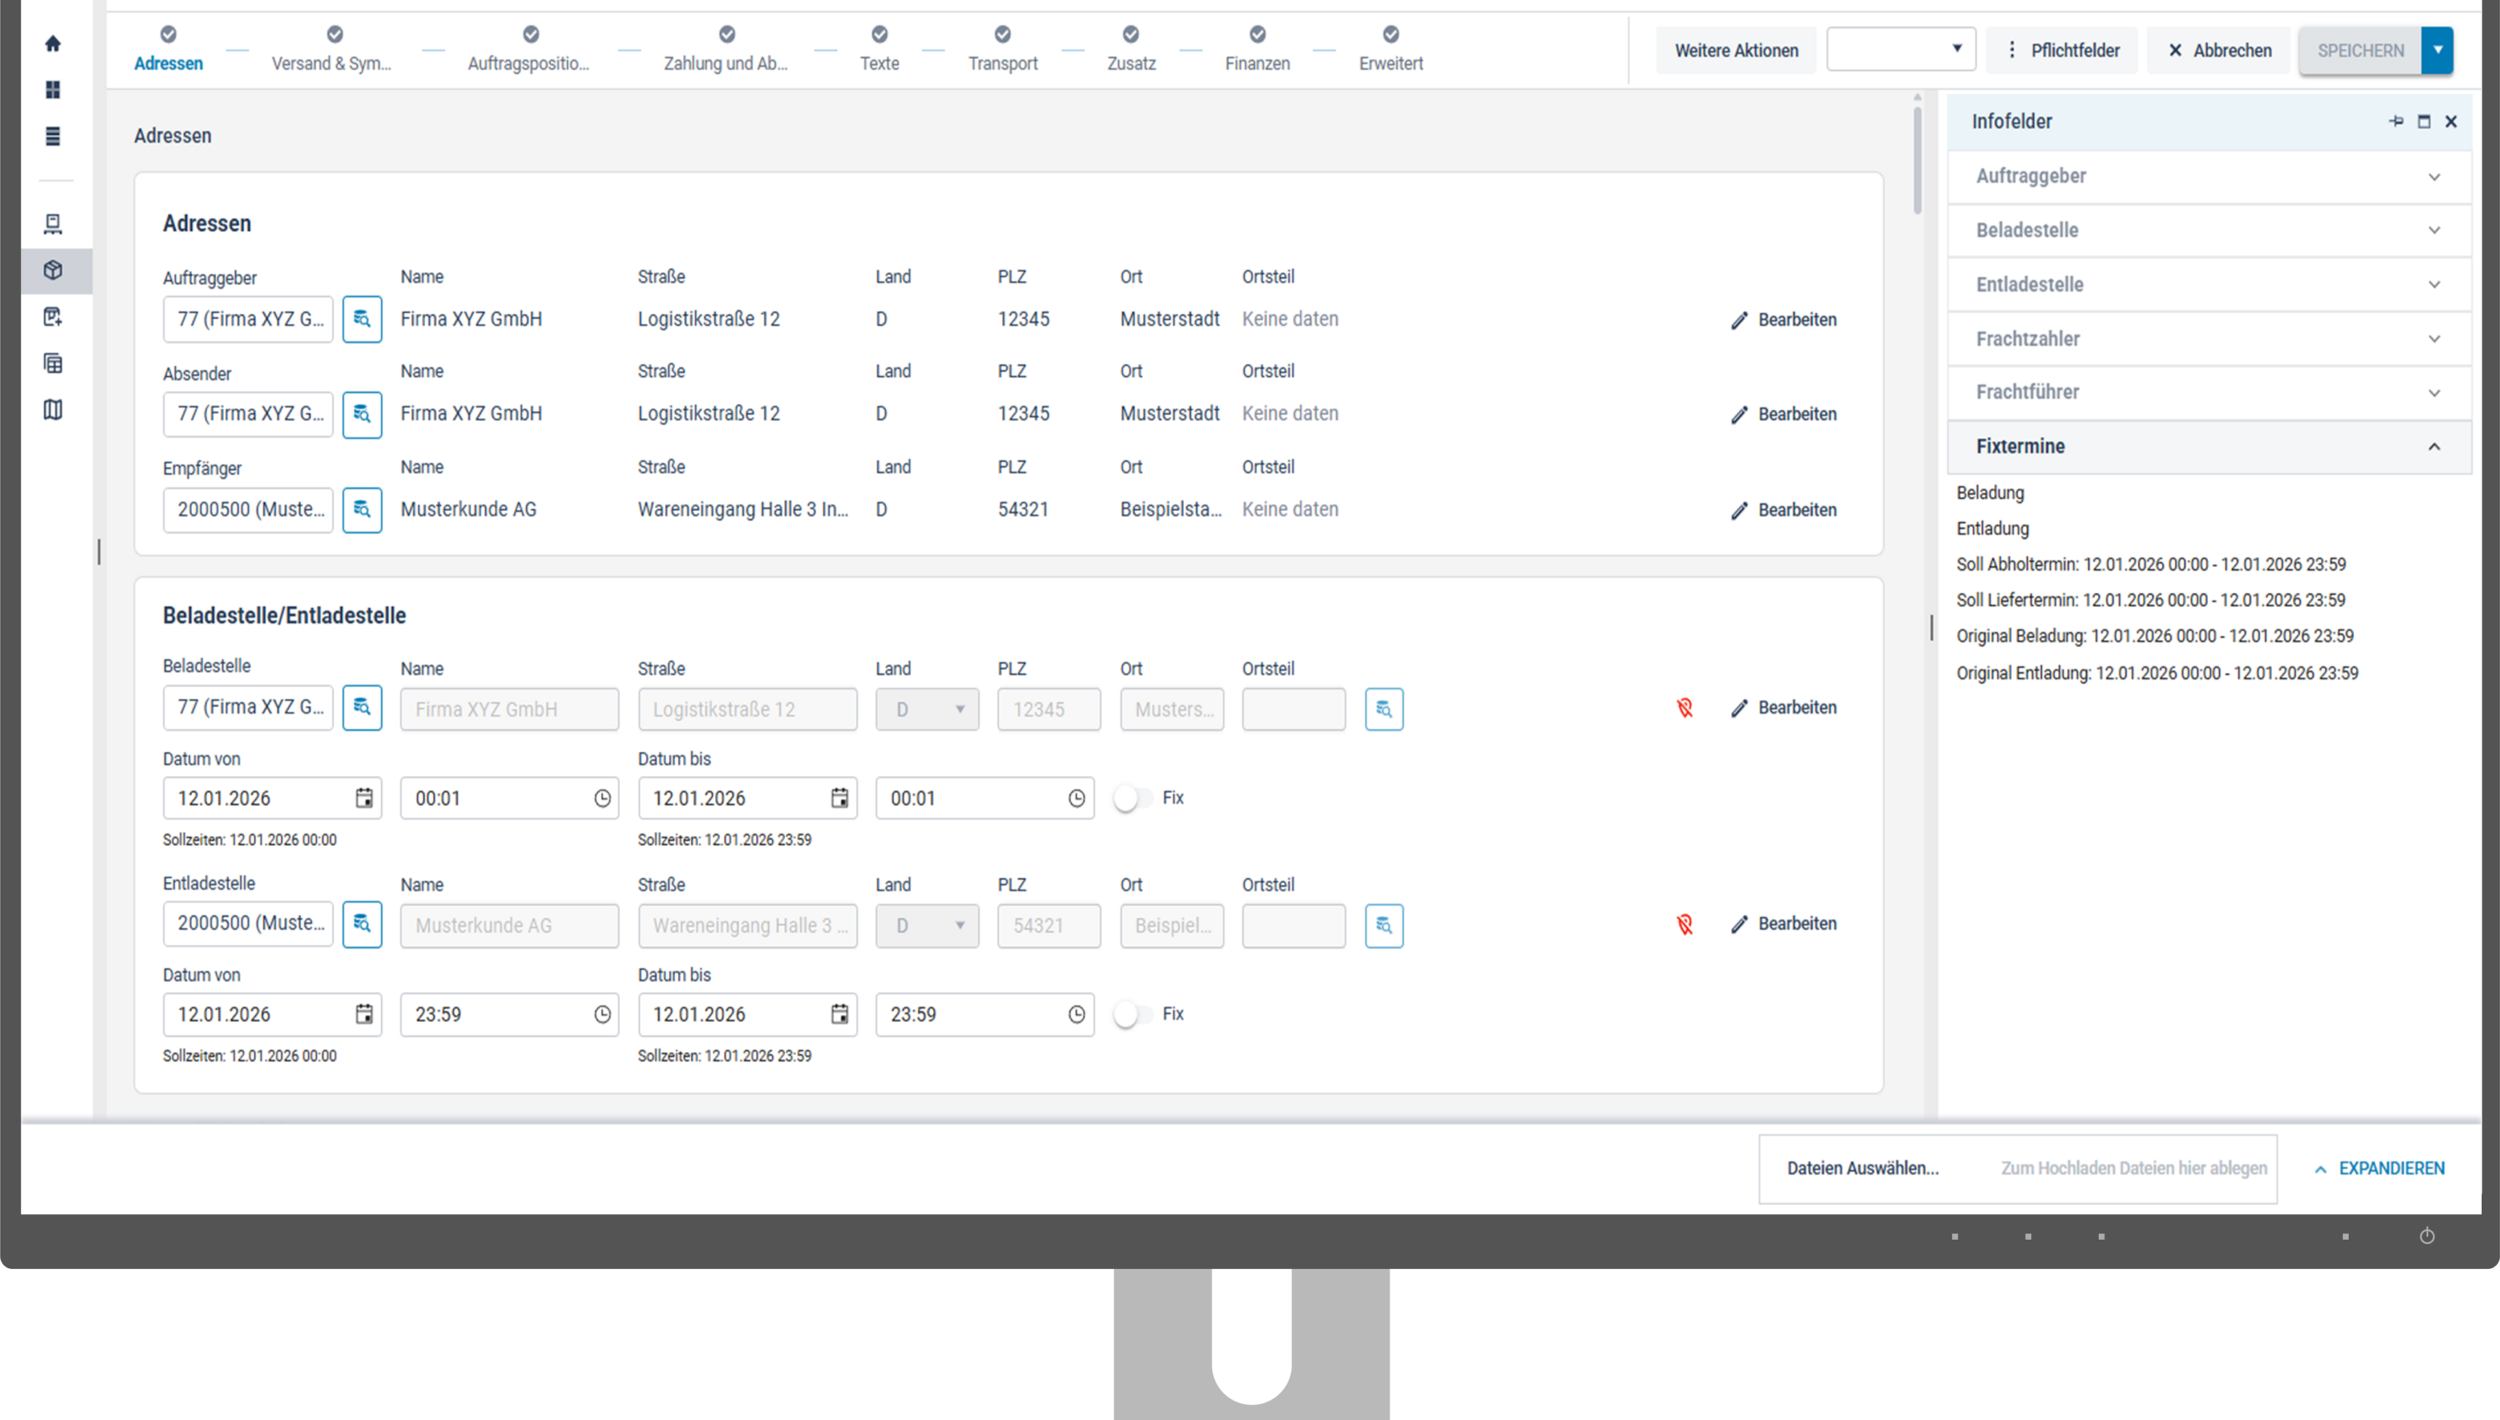
Task: Click the Dateien Auswählen upload area
Action: tap(1862, 1168)
